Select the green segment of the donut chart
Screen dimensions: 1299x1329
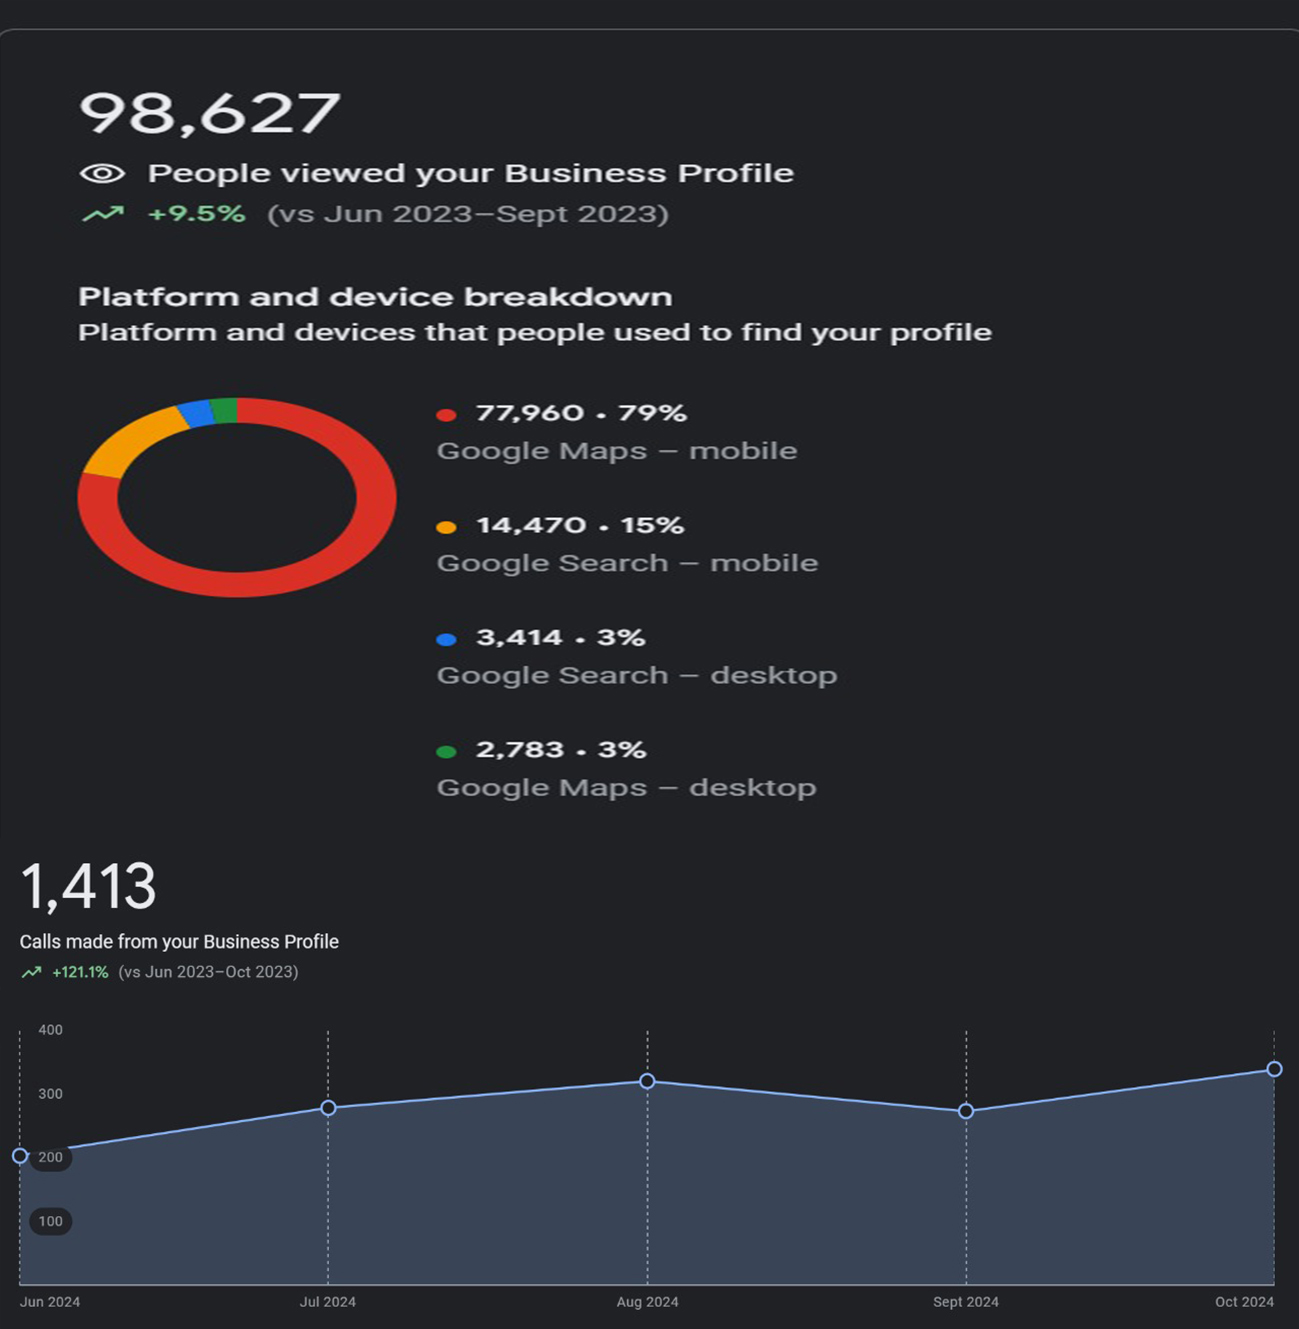(225, 410)
